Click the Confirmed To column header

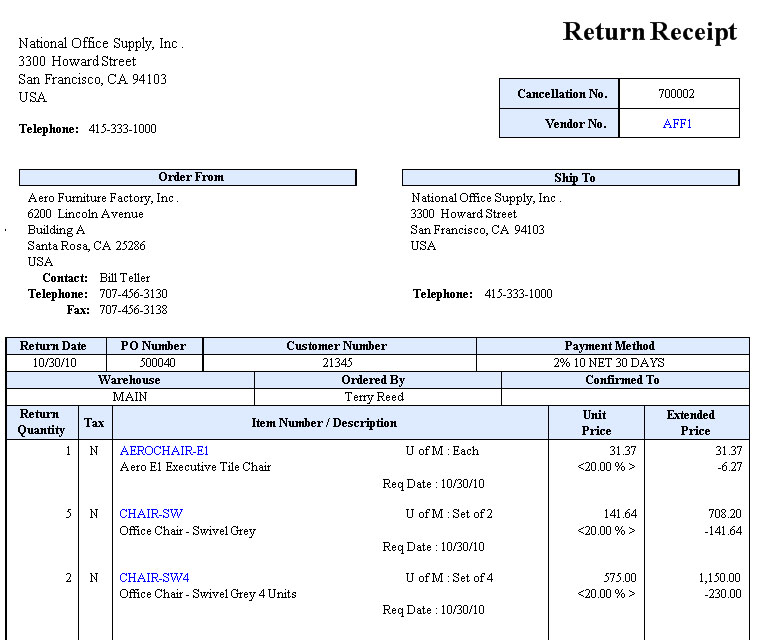coord(622,380)
